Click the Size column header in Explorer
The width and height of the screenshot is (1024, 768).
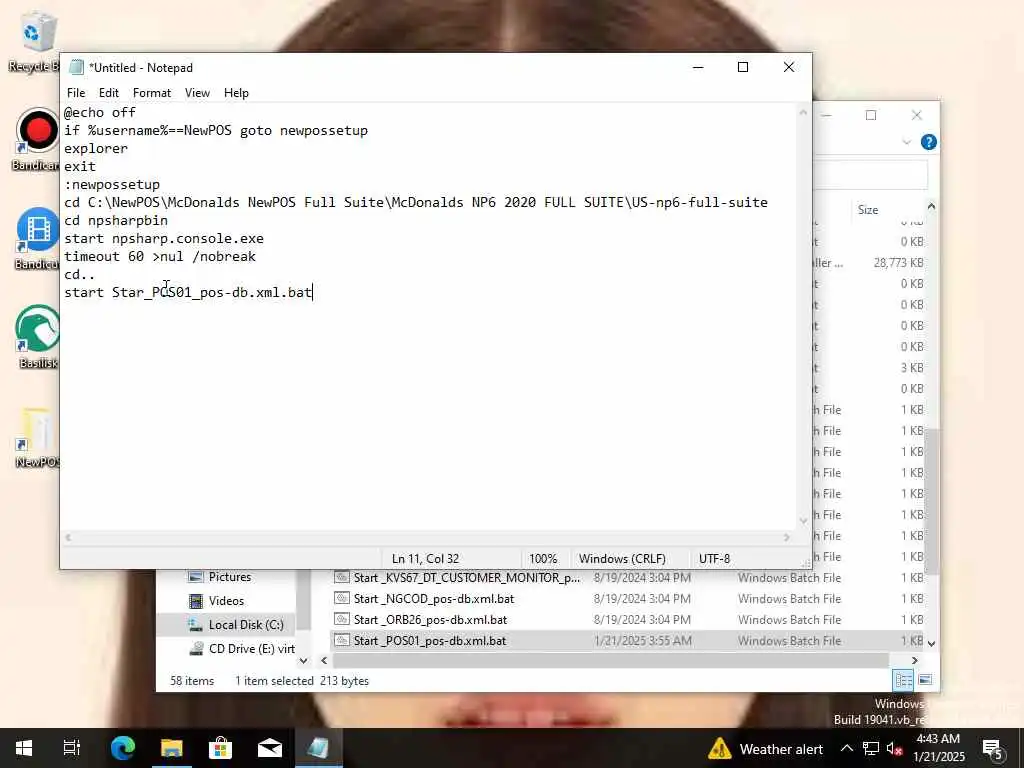coord(867,210)
